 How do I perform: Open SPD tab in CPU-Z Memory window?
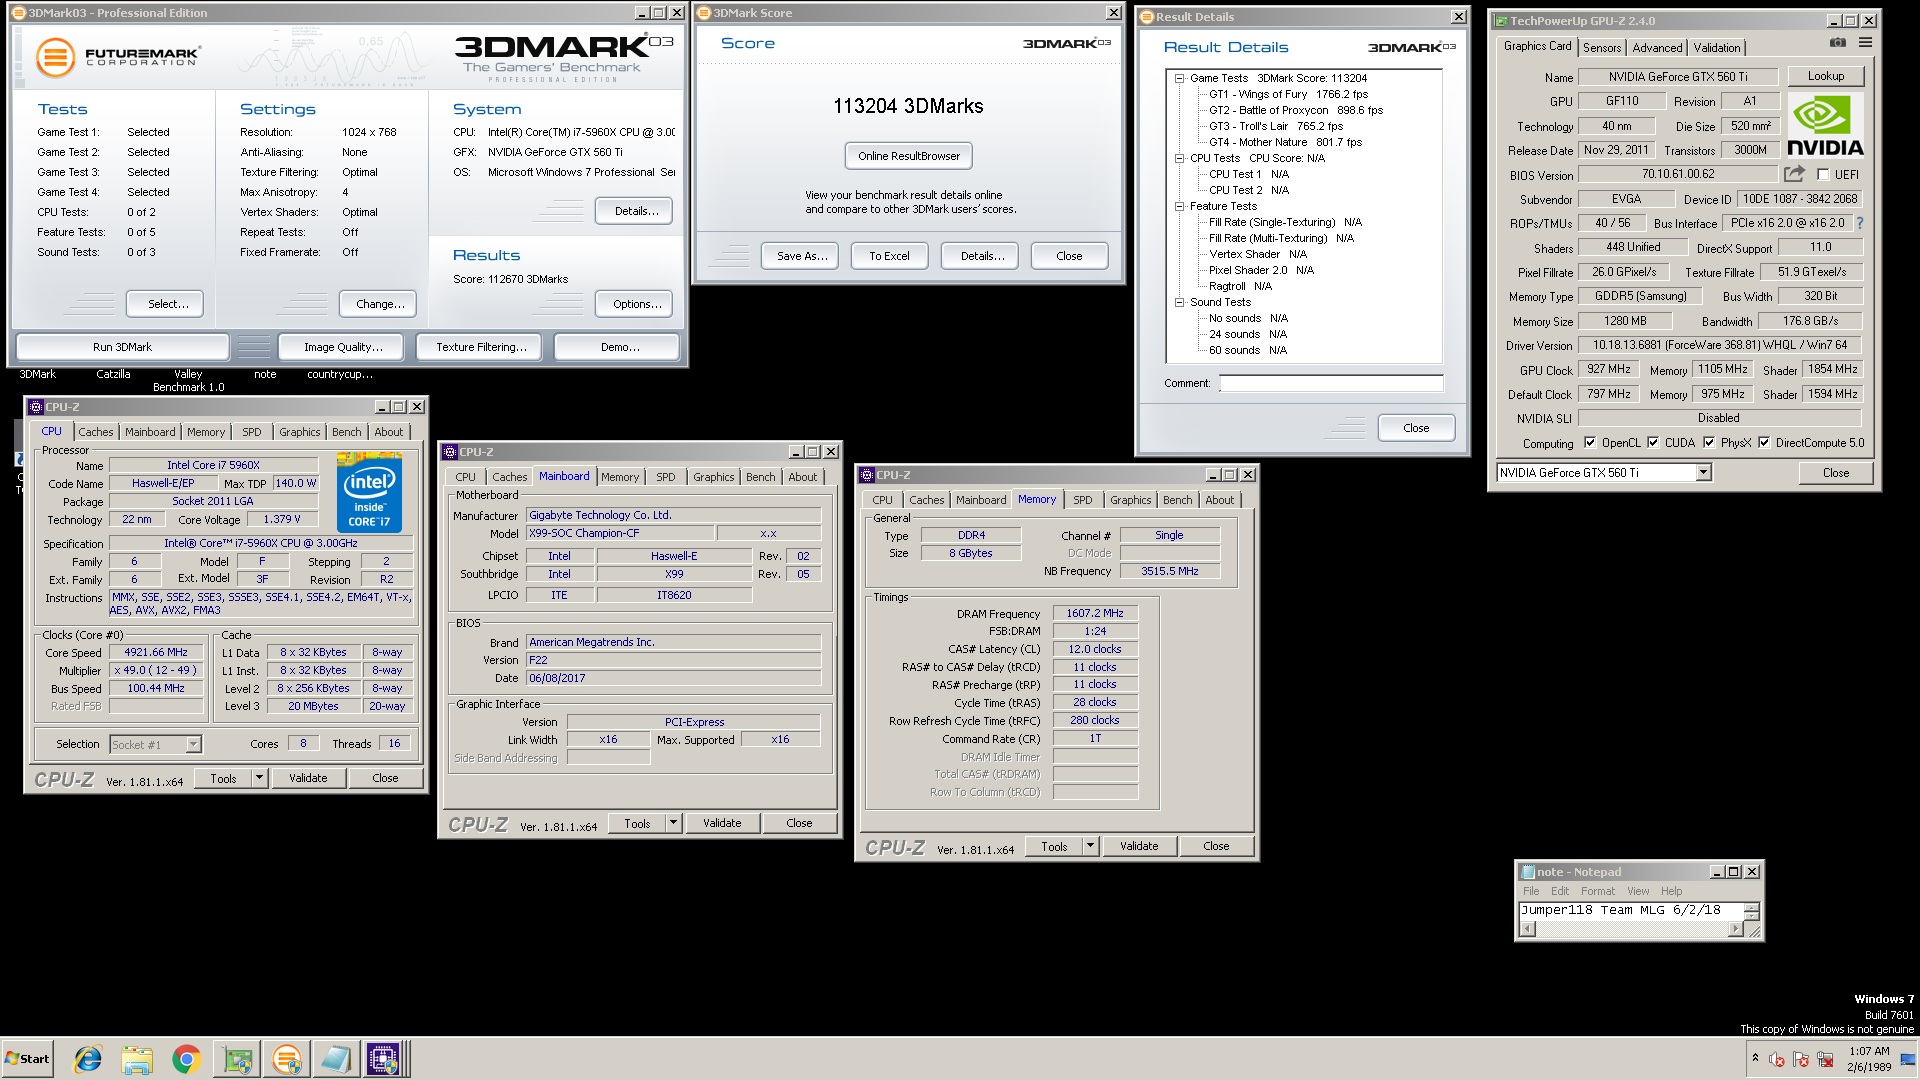1083,500
